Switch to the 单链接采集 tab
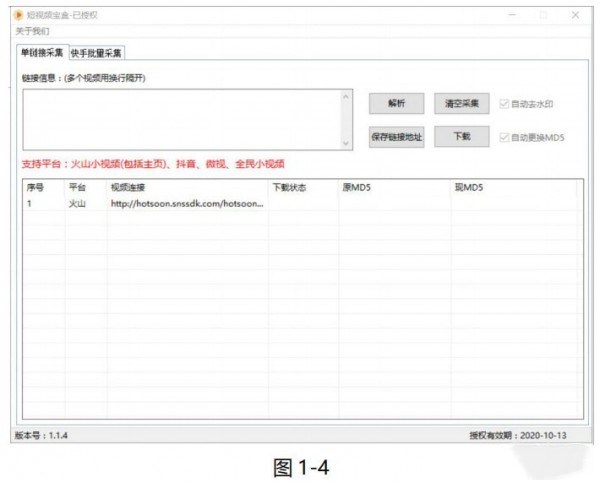 tap(42, 52)
